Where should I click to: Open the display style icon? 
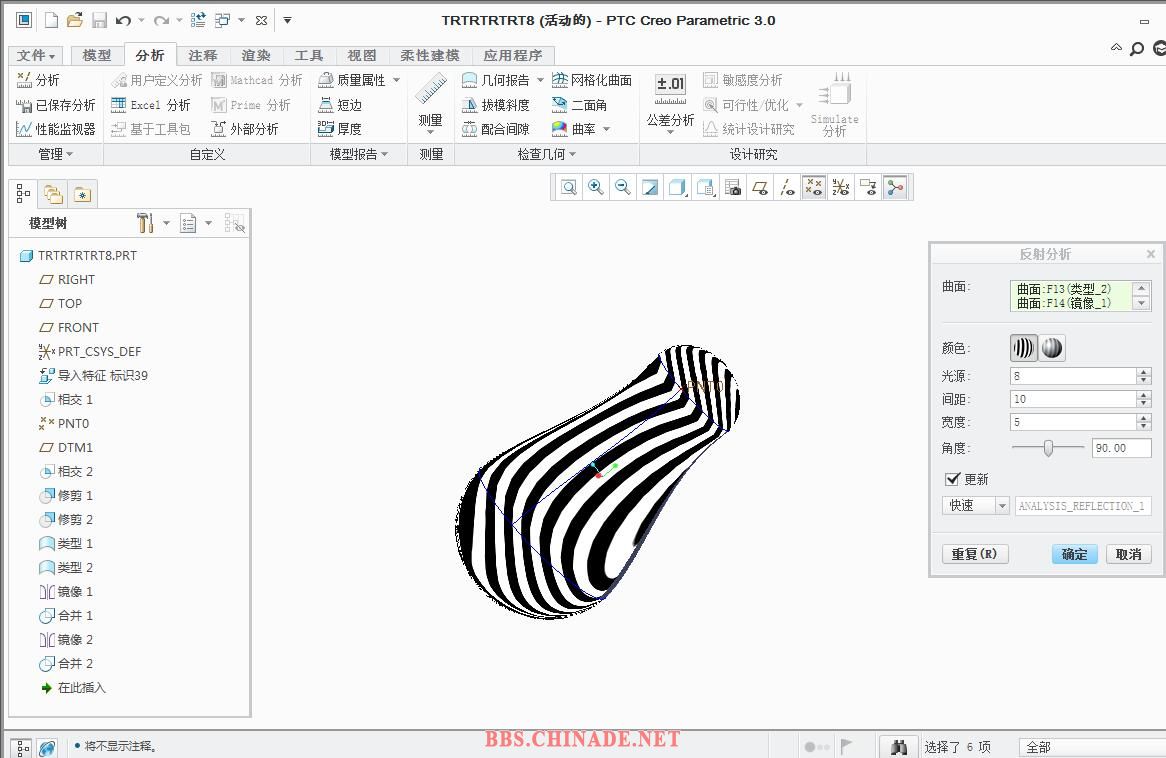(x=677, y=187)
